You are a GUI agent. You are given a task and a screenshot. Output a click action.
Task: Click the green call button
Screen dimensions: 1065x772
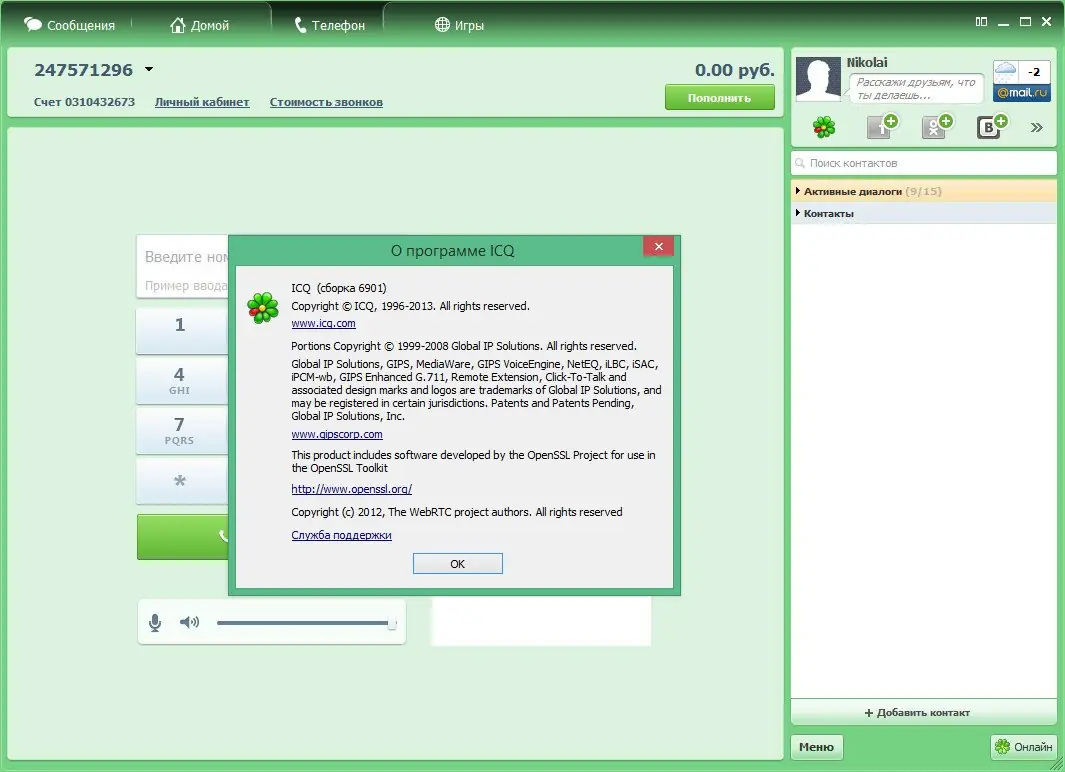tap(183, 536)
